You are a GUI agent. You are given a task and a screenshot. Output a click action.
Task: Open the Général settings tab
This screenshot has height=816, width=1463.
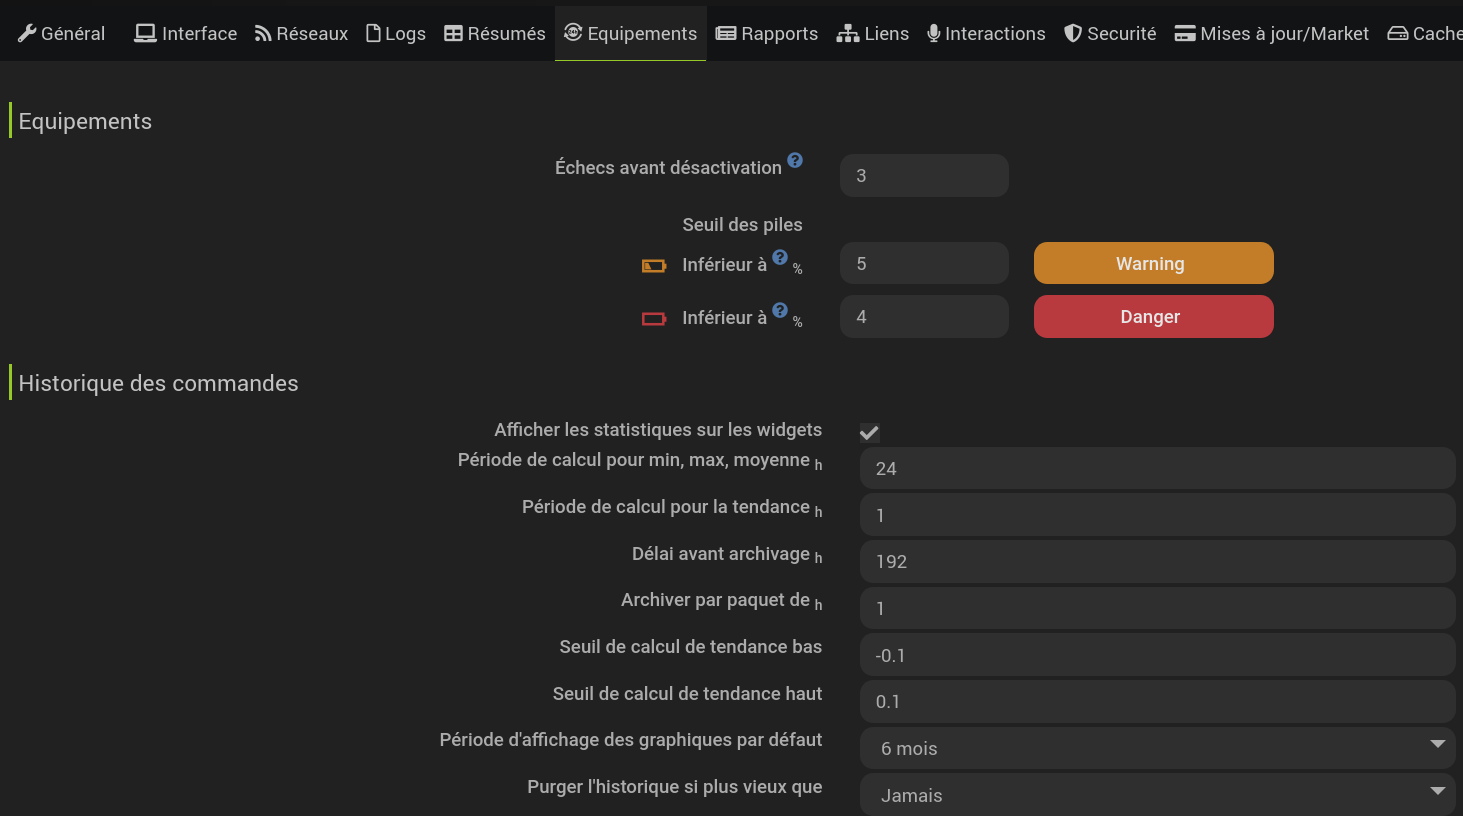pos(61,33)
